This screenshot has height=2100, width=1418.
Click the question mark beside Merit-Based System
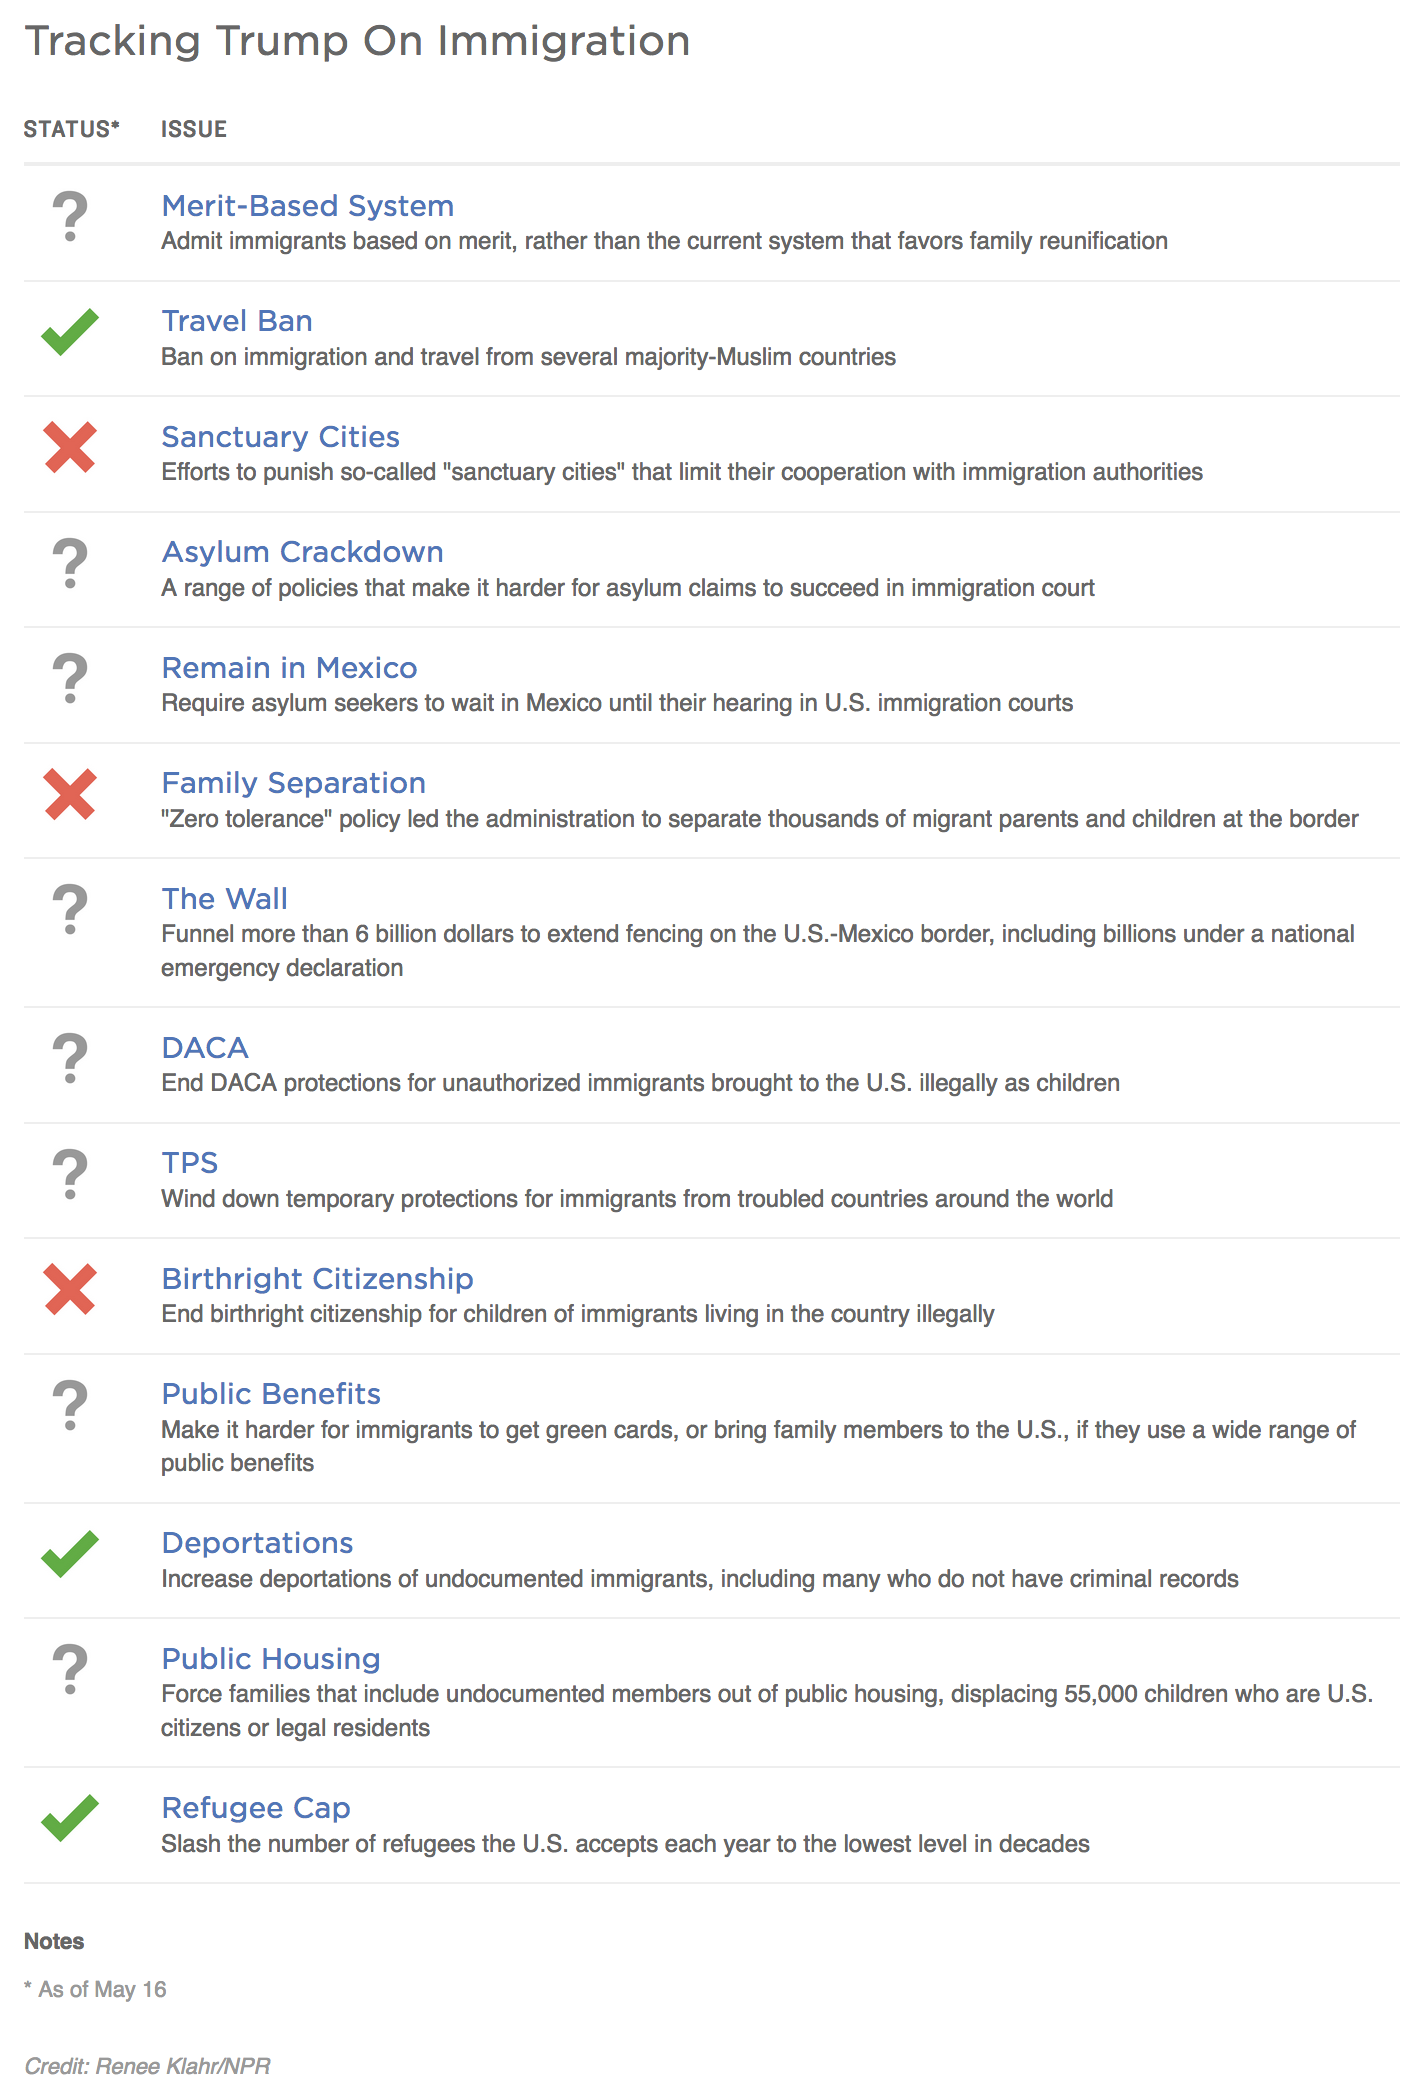pos(70,217)
